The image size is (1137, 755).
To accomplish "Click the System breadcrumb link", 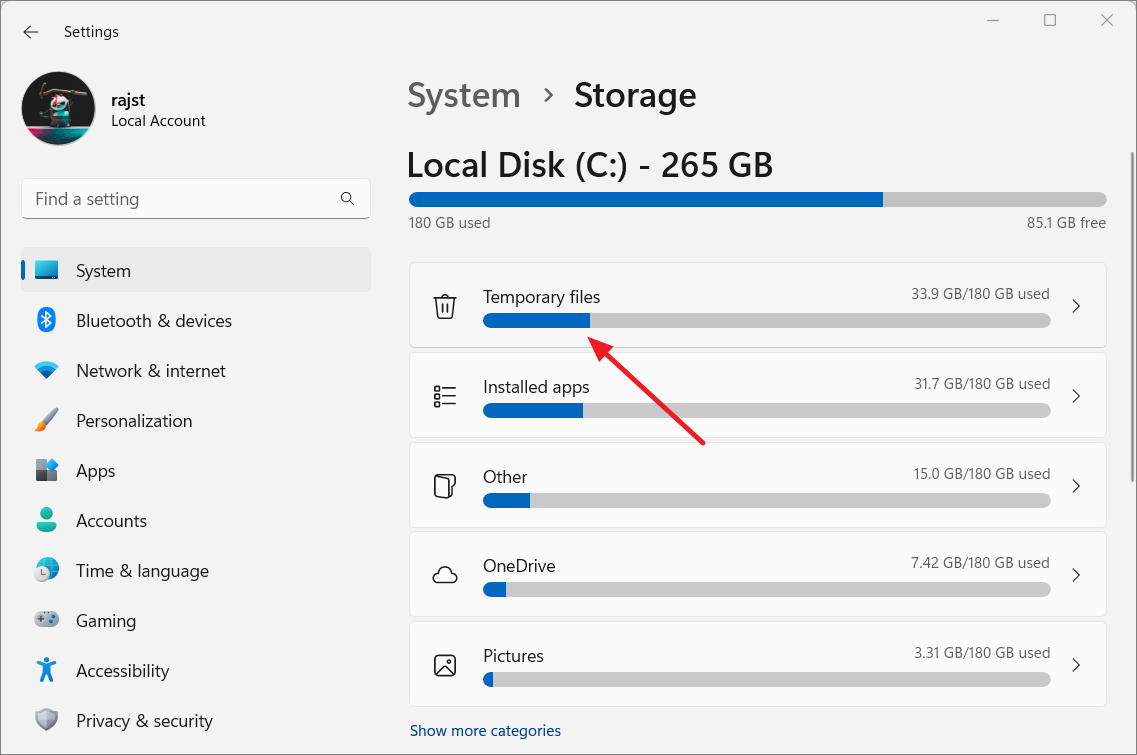I will coord(464,96).
